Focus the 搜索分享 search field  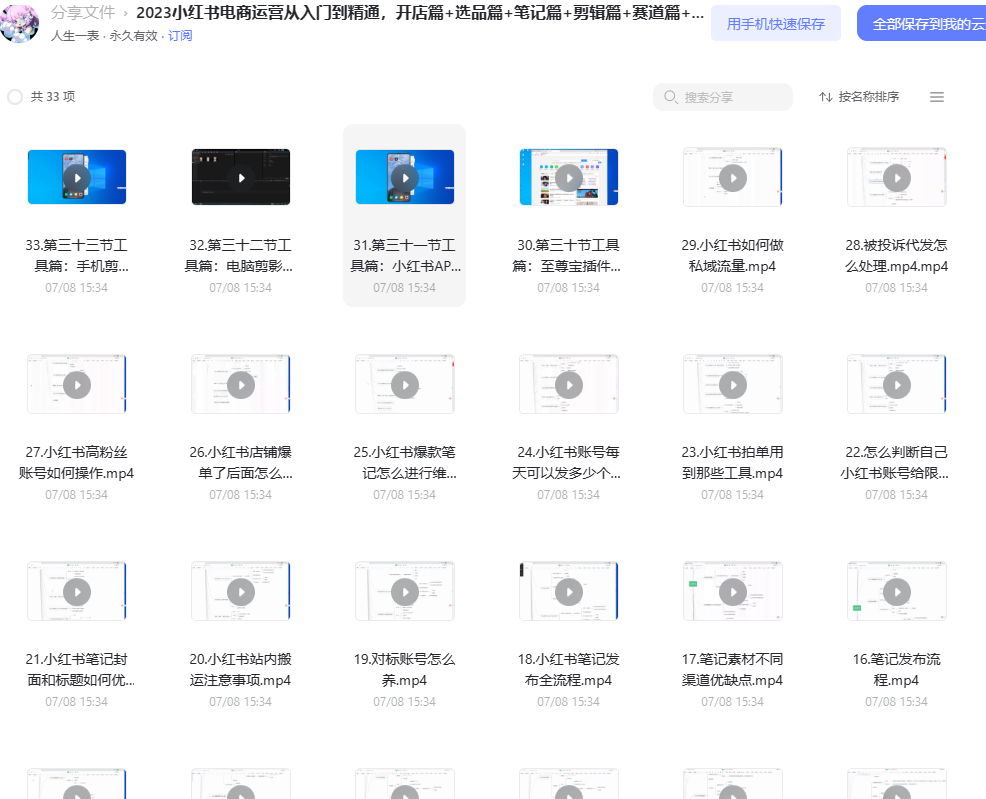coord(723,97)
